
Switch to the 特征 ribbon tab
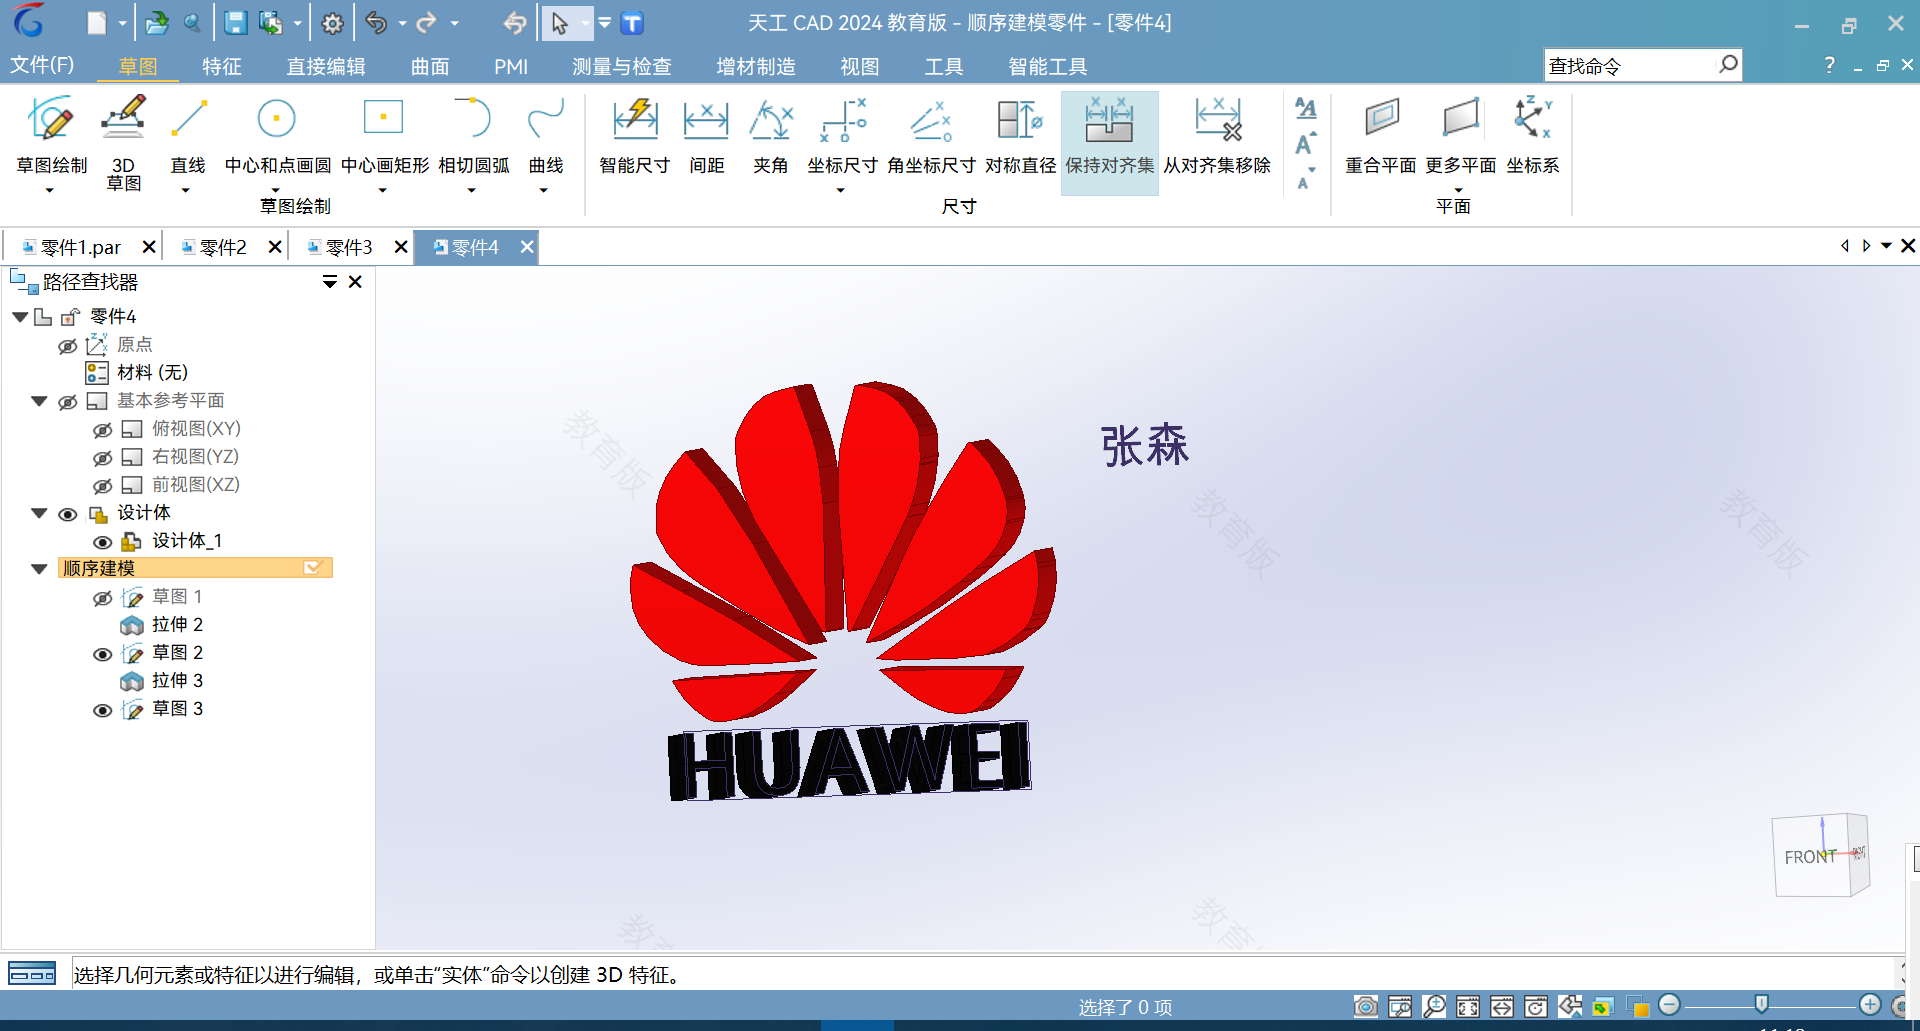(x=222, y=66)
